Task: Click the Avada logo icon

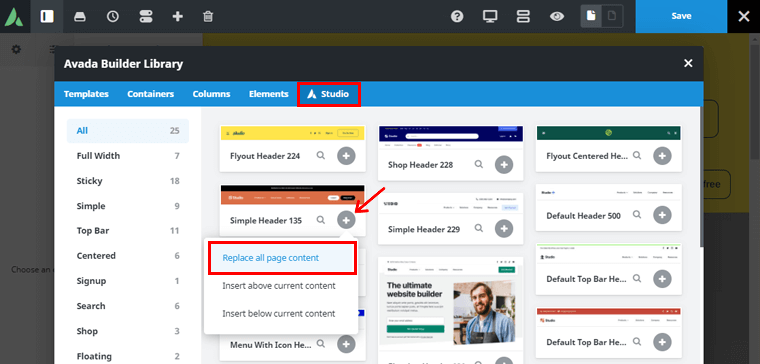Action: (x=14, y=16)
